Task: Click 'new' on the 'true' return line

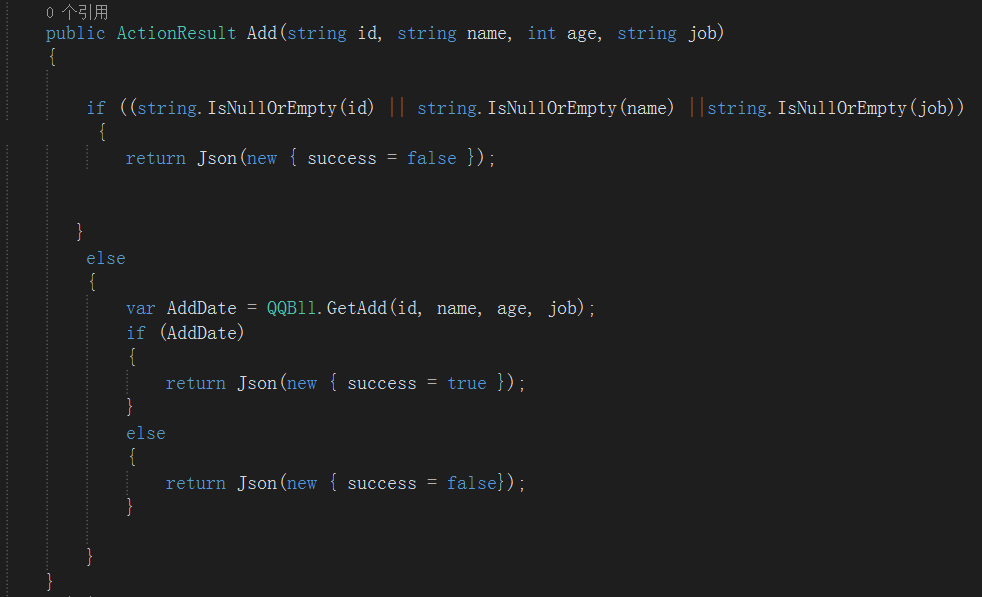Action: coord(302,383)
